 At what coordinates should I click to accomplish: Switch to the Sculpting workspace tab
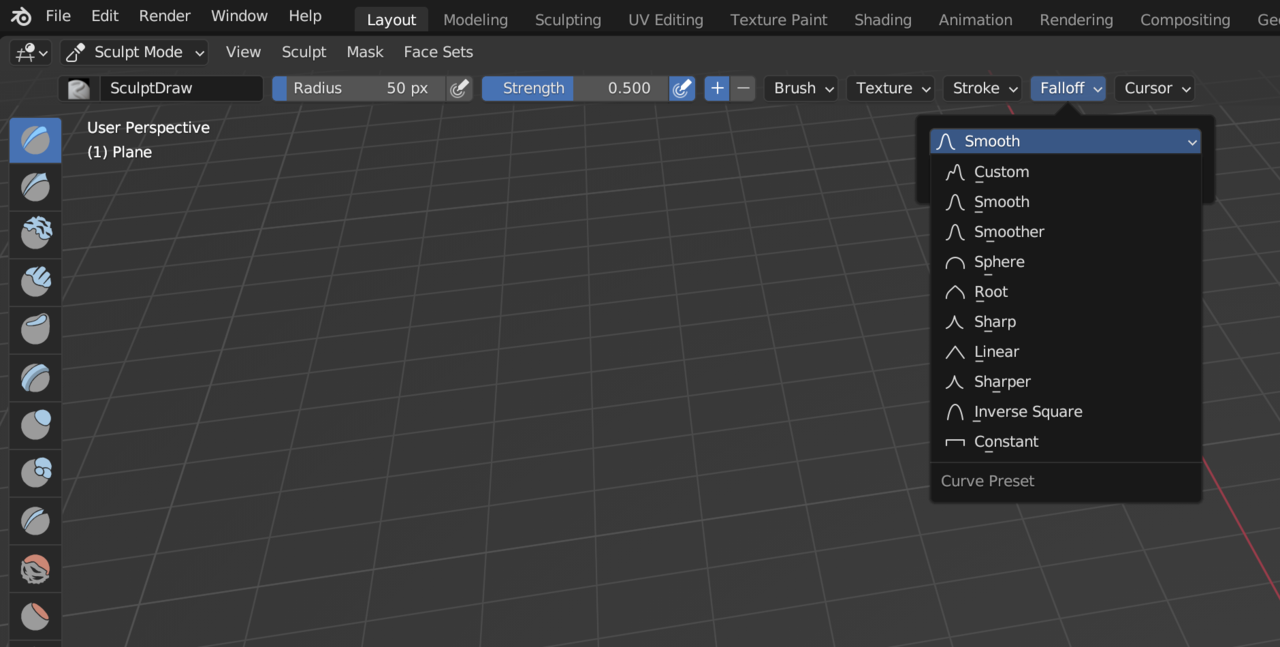click(568, 20)
